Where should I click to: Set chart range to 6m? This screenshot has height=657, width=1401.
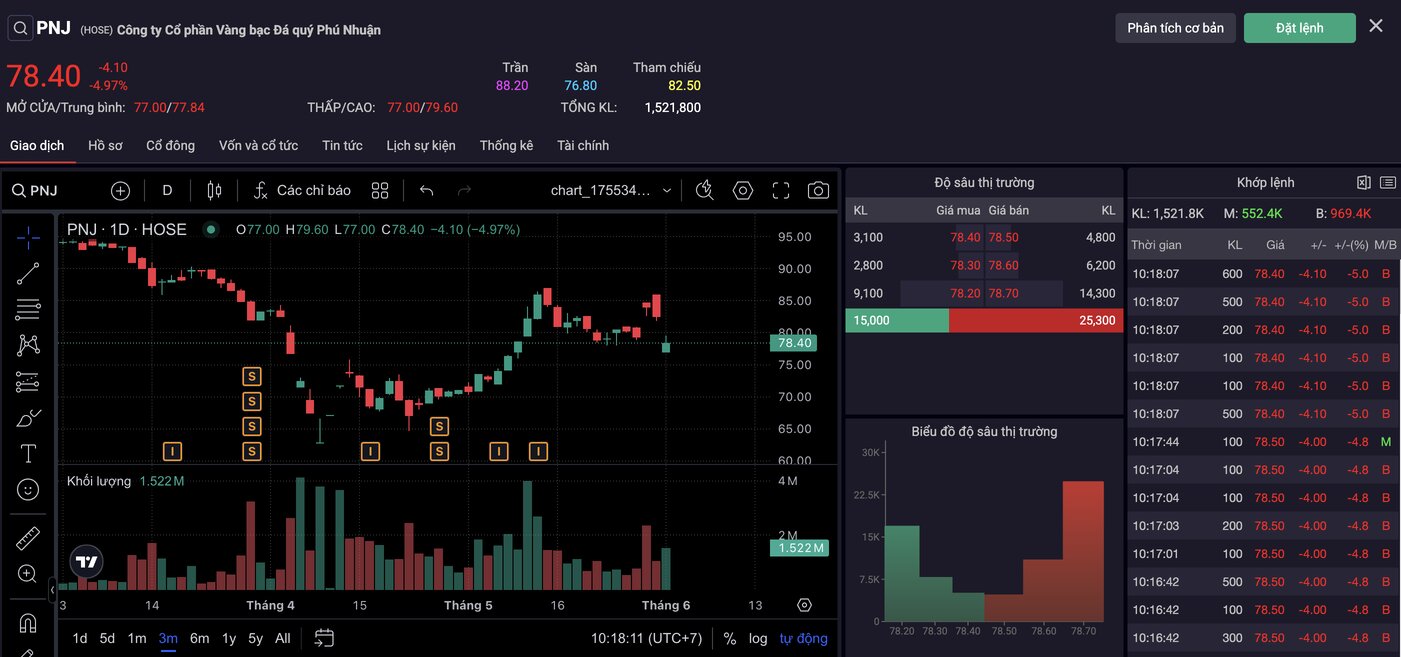200,638
